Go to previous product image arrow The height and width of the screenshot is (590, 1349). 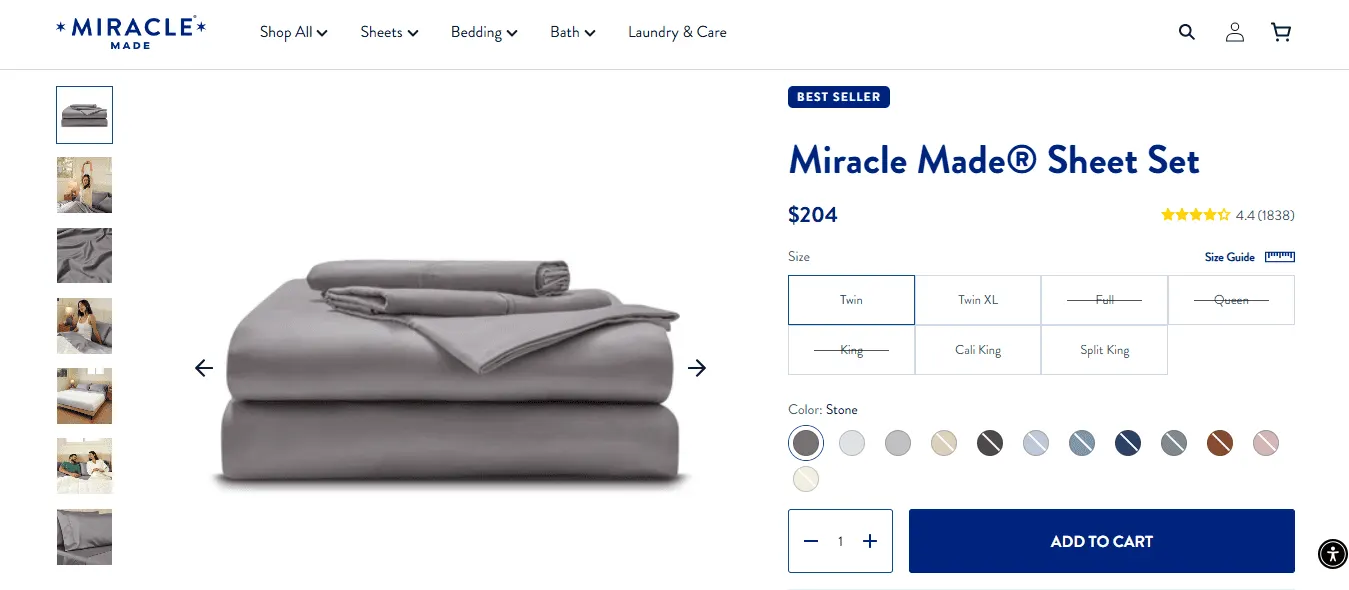coord(204,368)
